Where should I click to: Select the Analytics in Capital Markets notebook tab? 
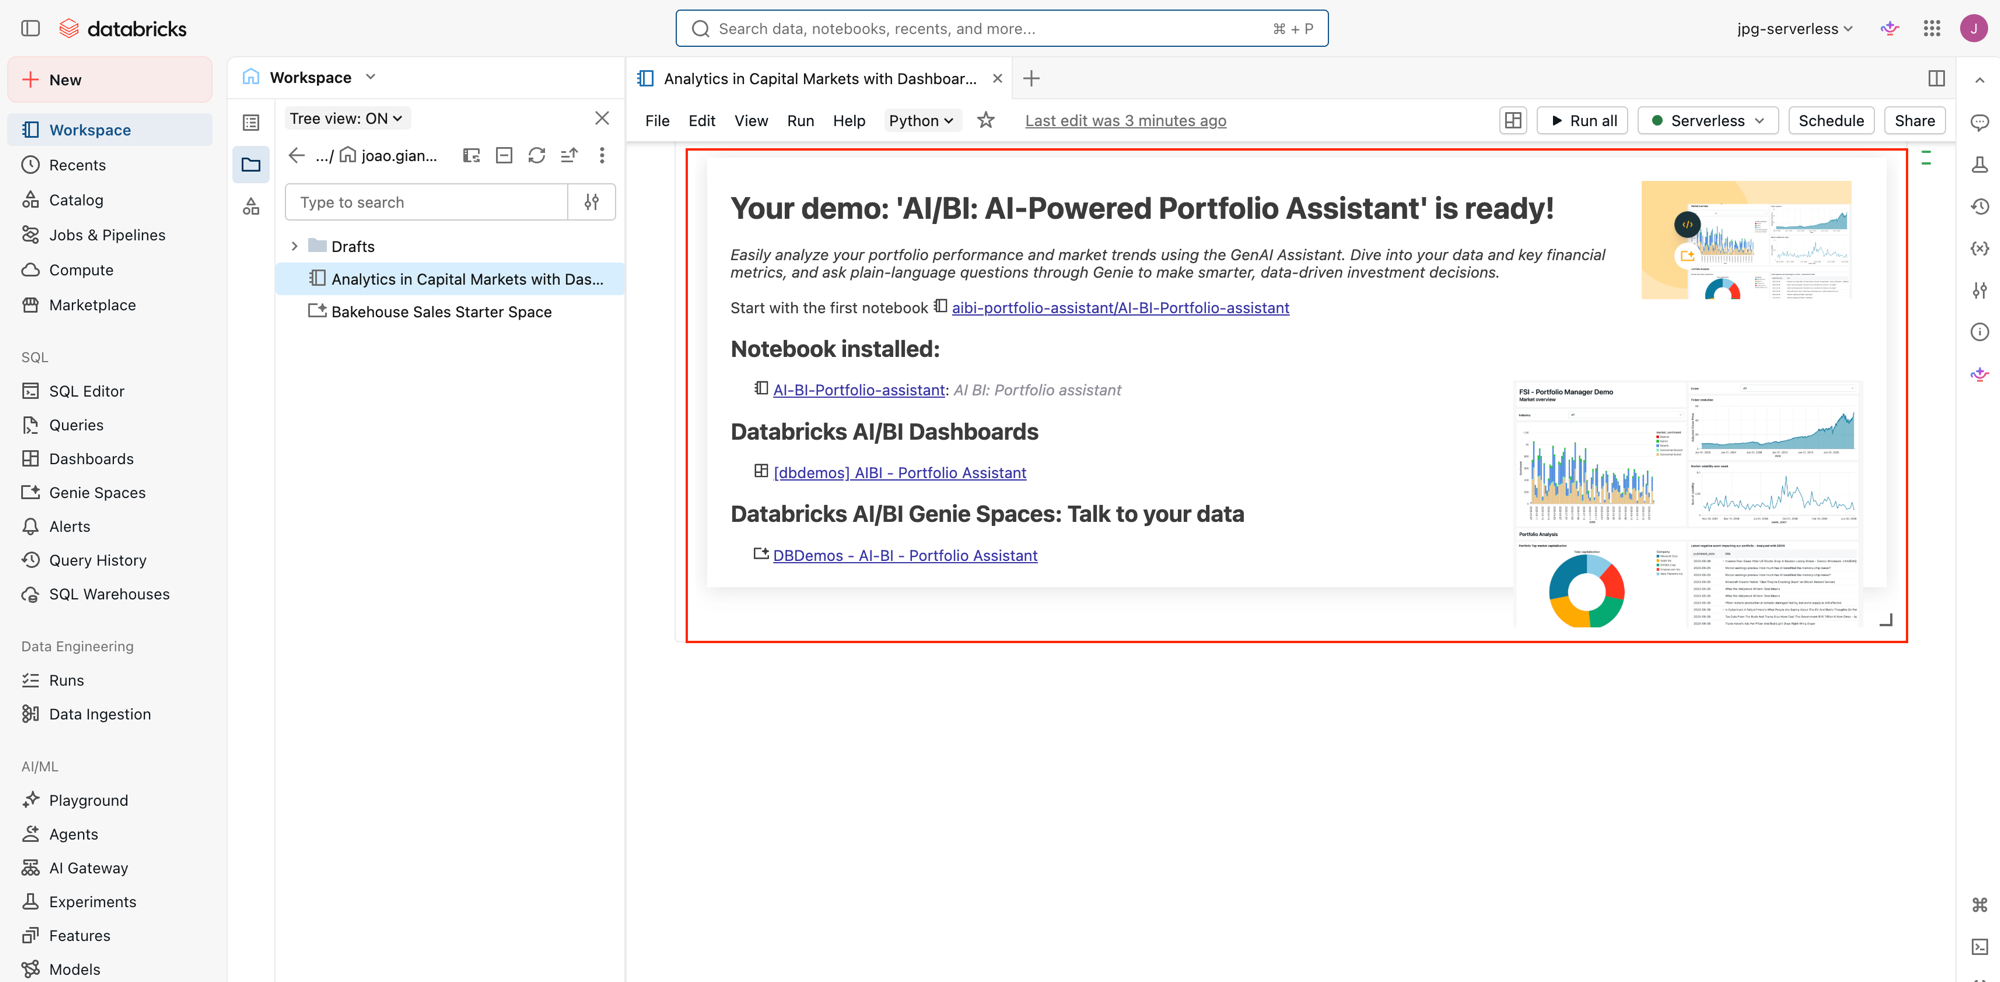pos(819,78)
